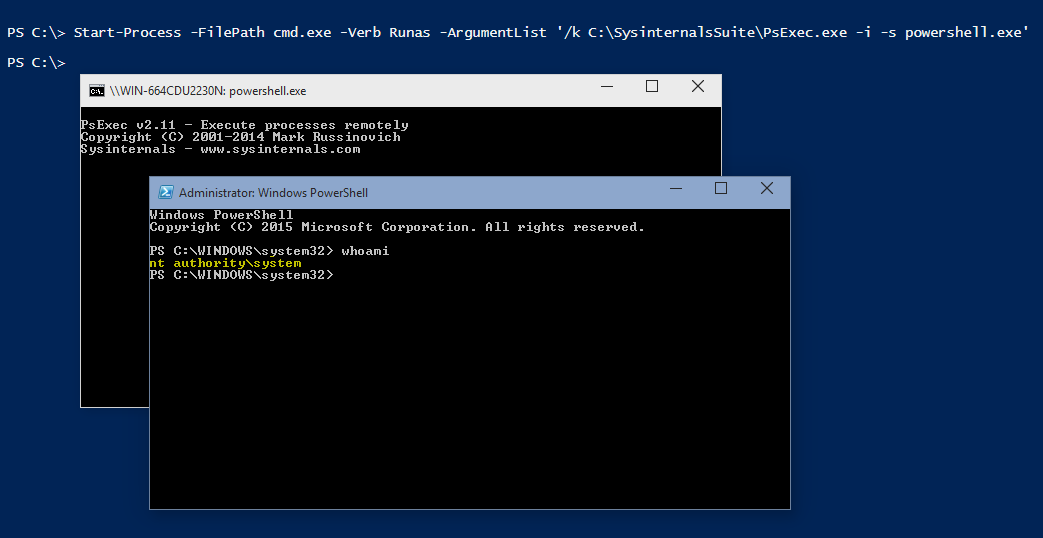Viewport: 1043px width, 538px height.
Task: Minimize the Administrator: Windows PowerShell window
Action: pyautogui.click(x=675, y=189)
